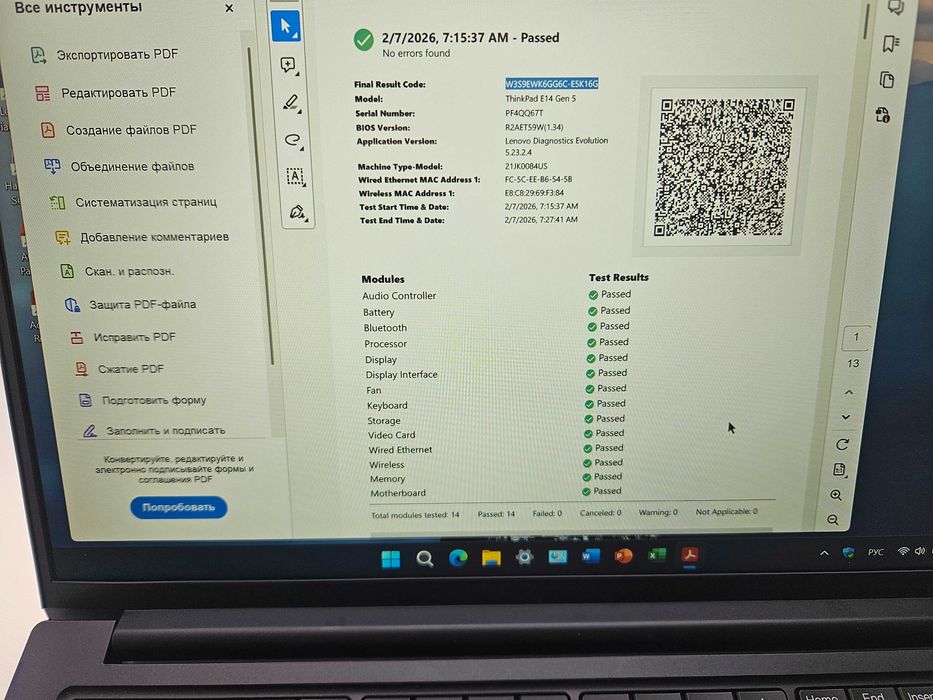
Task: Zoom in with magnifier plus icon
Action: 836,495
